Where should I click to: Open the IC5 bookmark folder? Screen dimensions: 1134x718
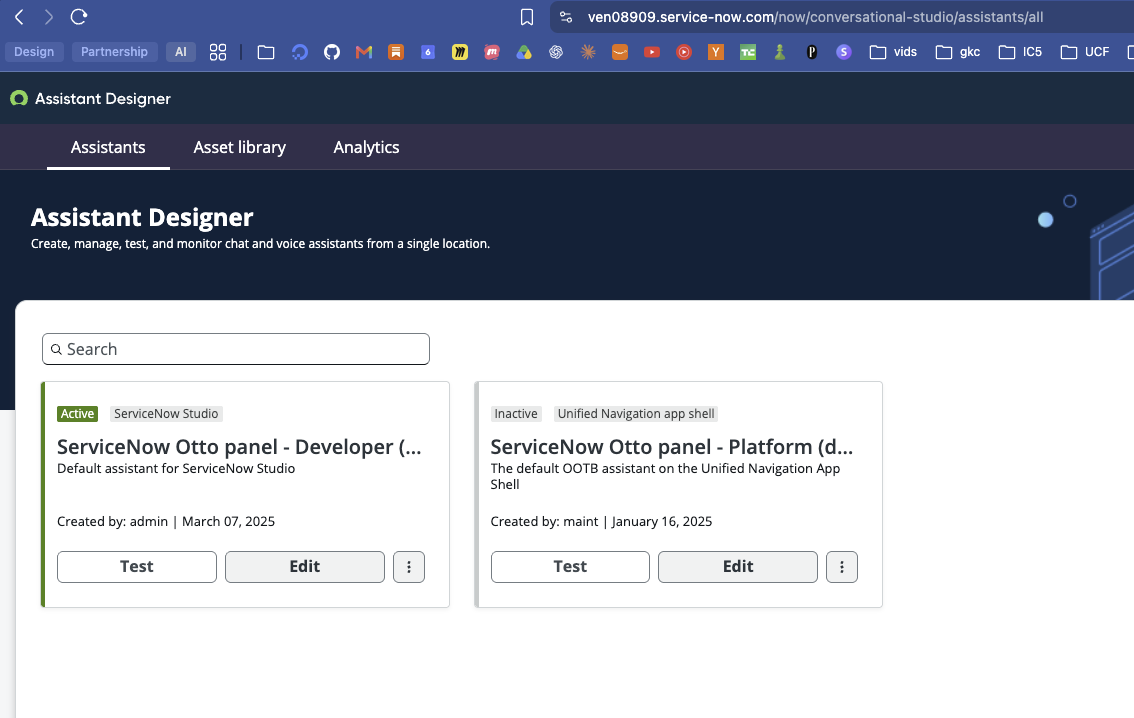point(1020,52)
